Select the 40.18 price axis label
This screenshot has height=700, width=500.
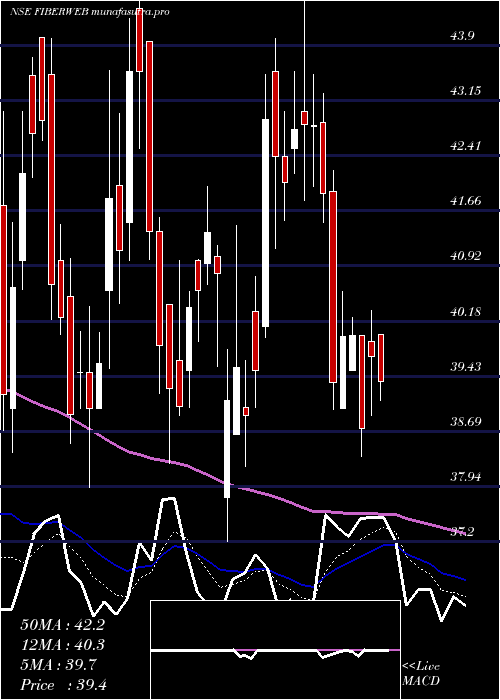point(466,312)
